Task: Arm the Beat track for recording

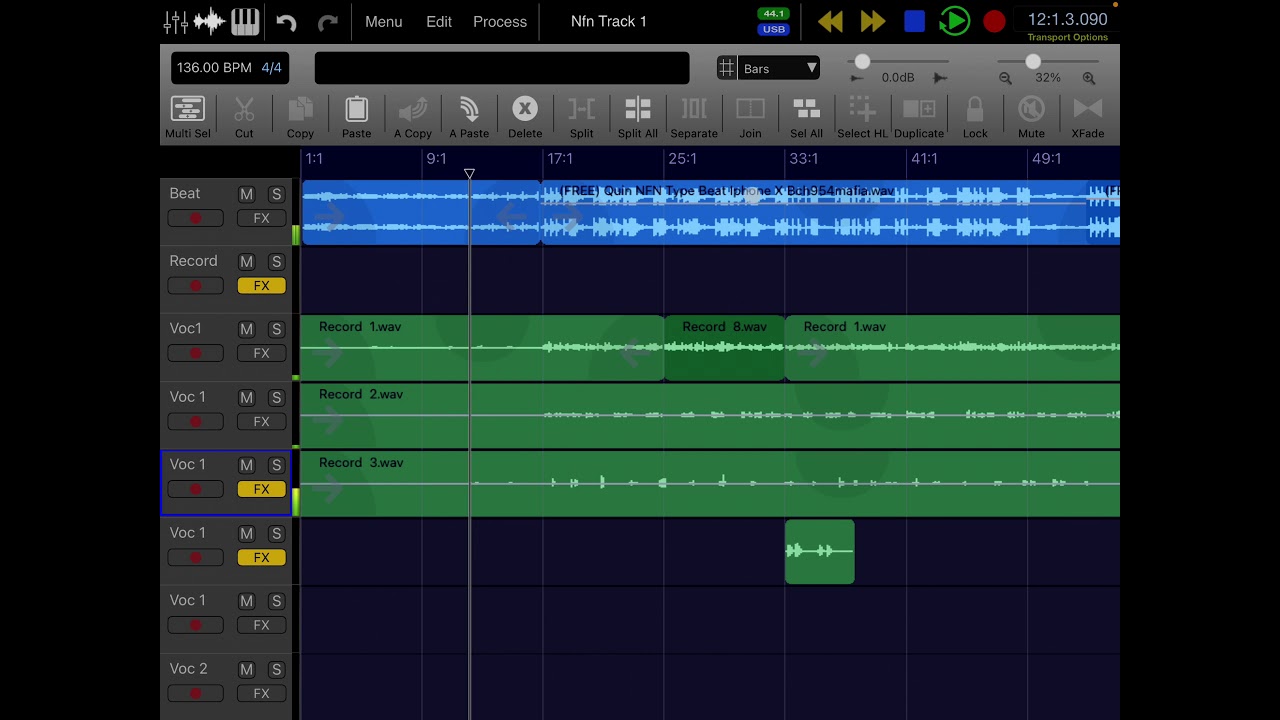Action: click(195, 218)
